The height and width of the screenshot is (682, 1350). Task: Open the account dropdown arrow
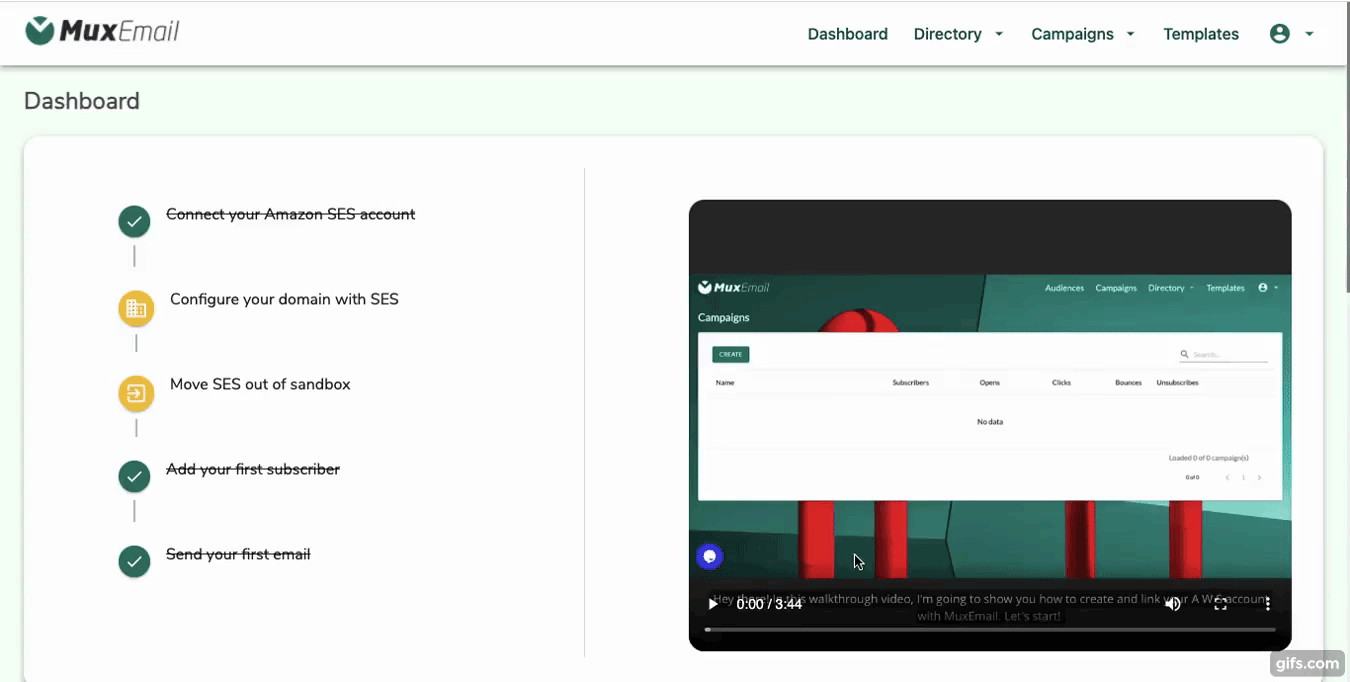[x=1309, y=34]
